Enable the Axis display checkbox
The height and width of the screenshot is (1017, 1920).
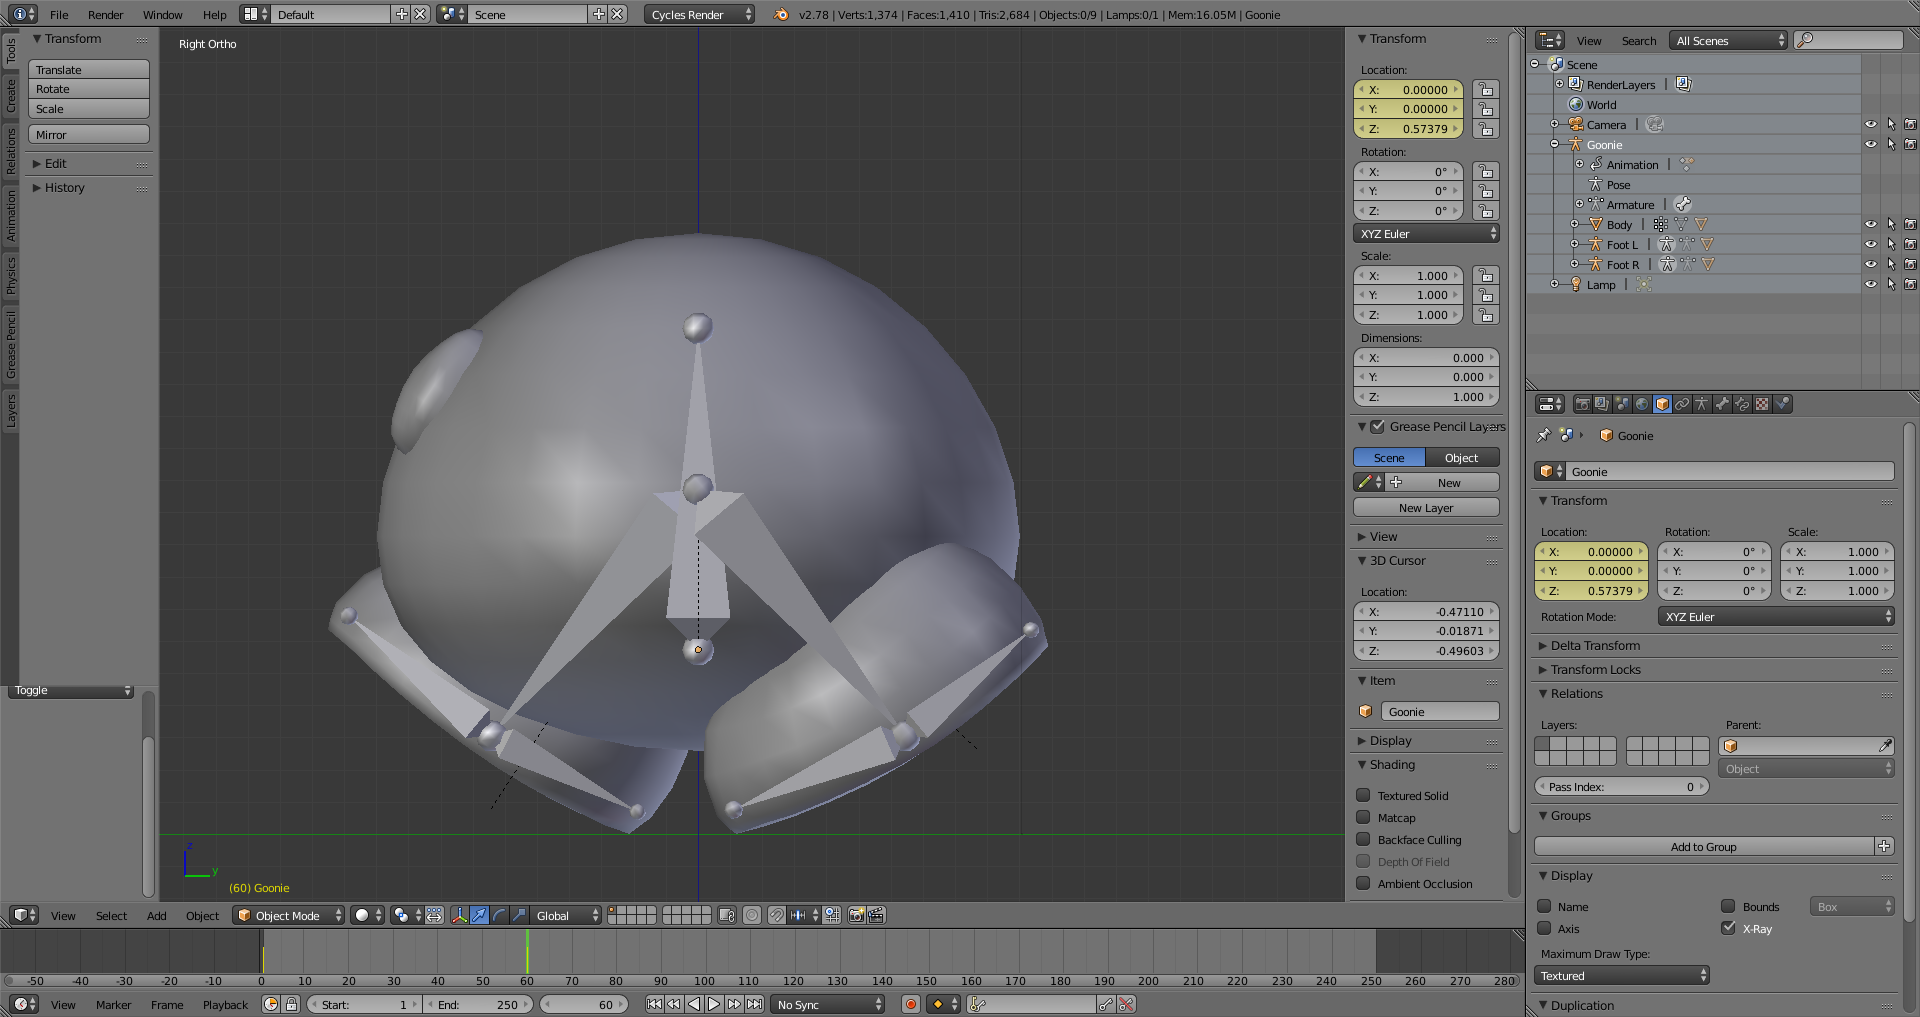1544,928
